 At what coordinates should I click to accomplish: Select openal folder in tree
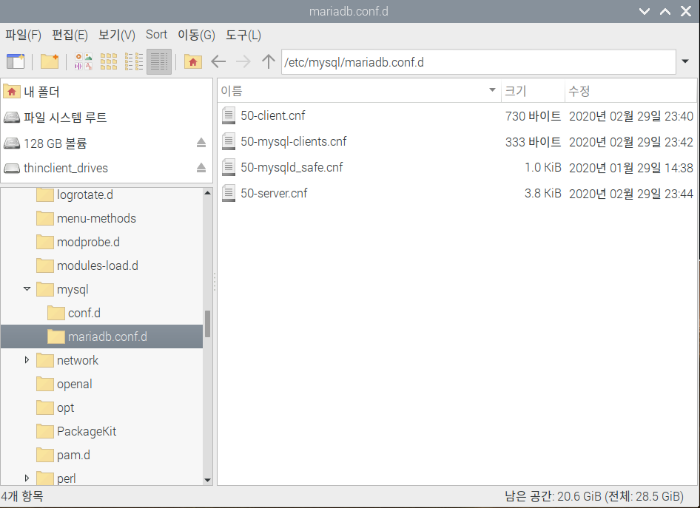pos(75,384)
